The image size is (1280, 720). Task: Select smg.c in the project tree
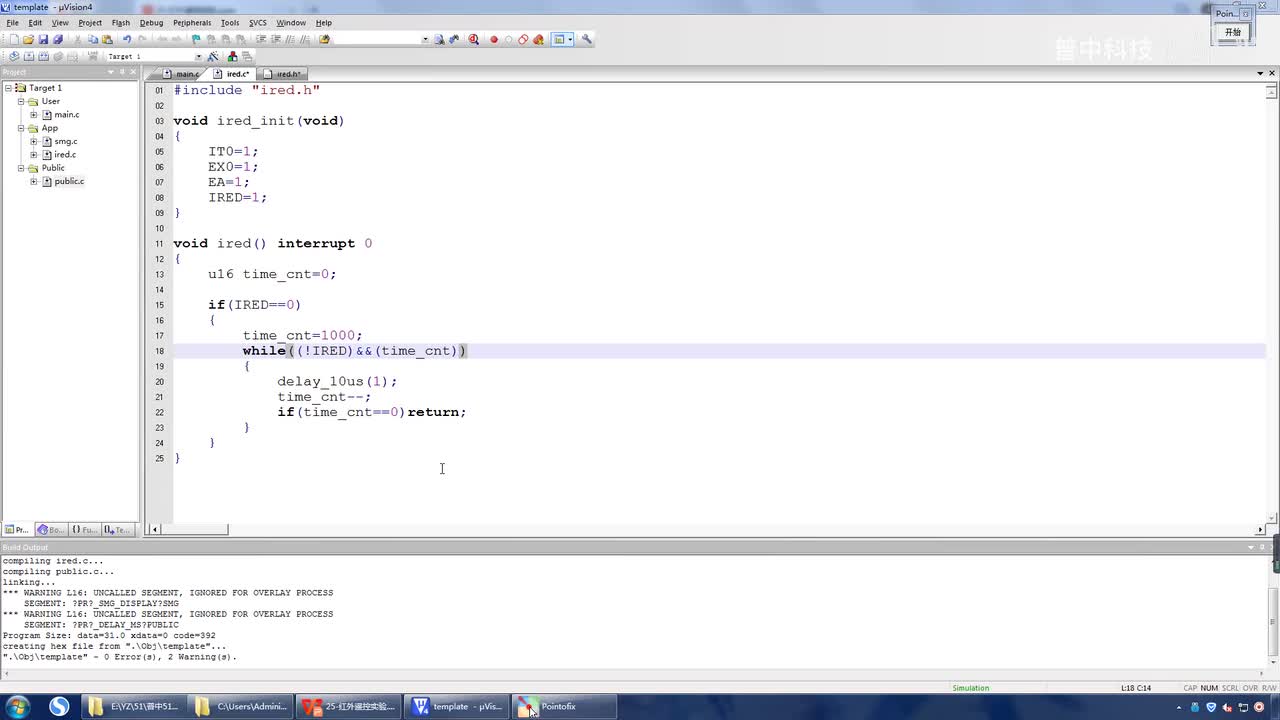[x=65, y=141]
